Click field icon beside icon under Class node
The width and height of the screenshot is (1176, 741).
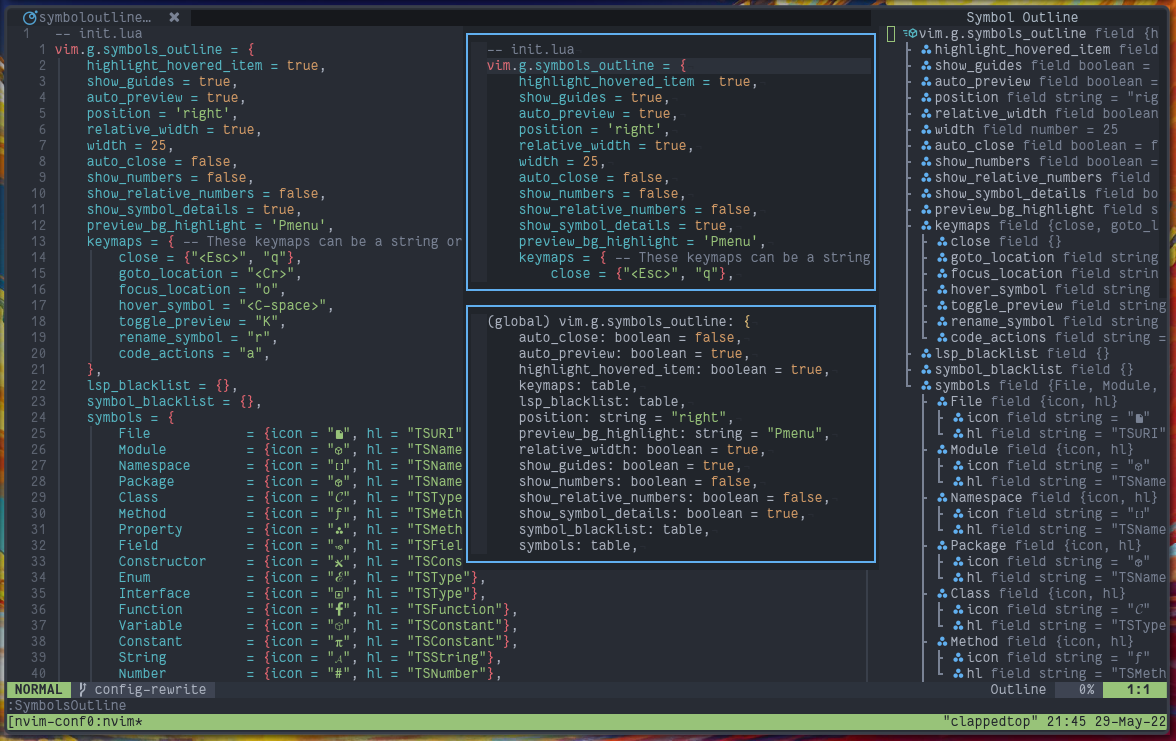(958, 609)
